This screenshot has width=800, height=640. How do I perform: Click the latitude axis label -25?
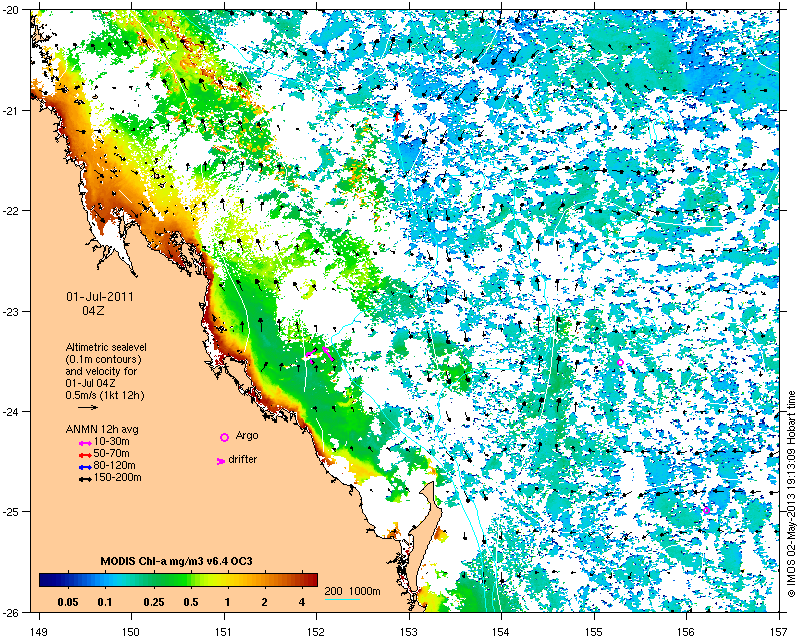(10, 511)
